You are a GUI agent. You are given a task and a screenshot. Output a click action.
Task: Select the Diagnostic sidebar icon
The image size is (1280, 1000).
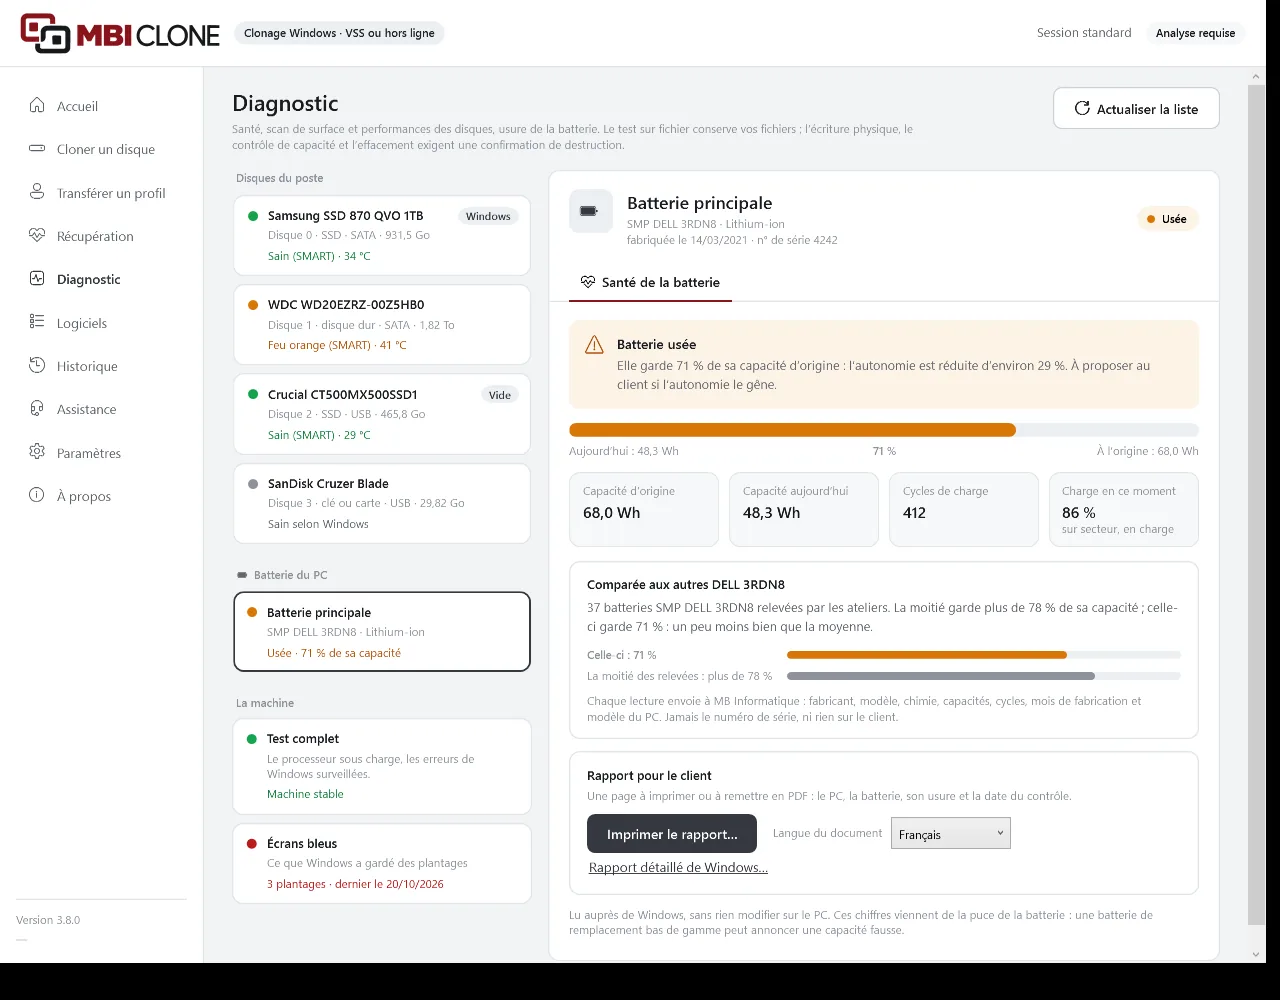pyautogui.click(x=37, y=279)
